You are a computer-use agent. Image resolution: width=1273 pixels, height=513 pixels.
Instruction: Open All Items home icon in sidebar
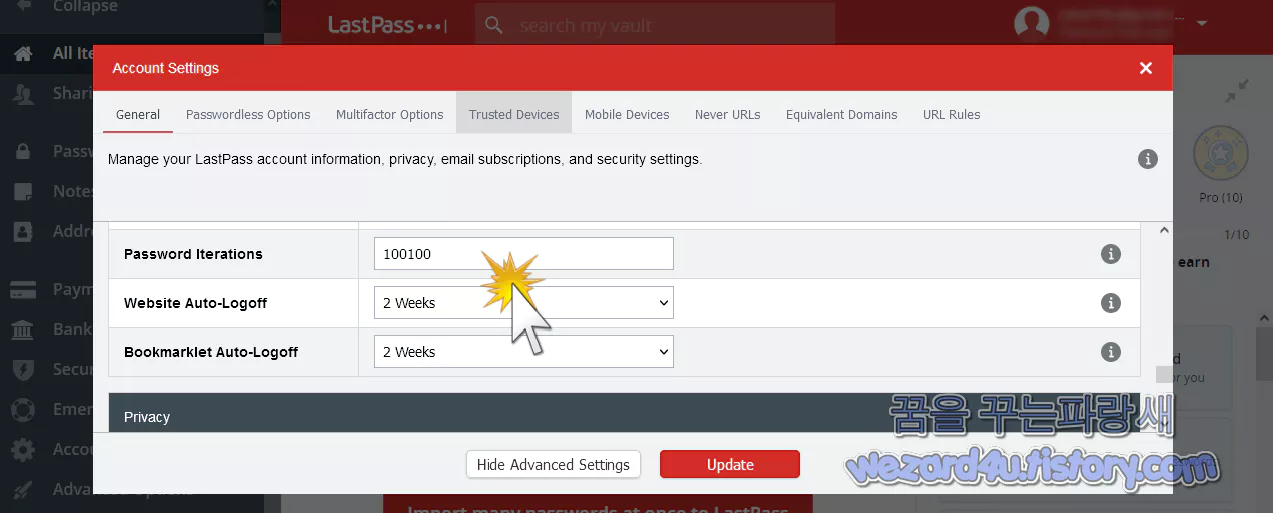23,54
